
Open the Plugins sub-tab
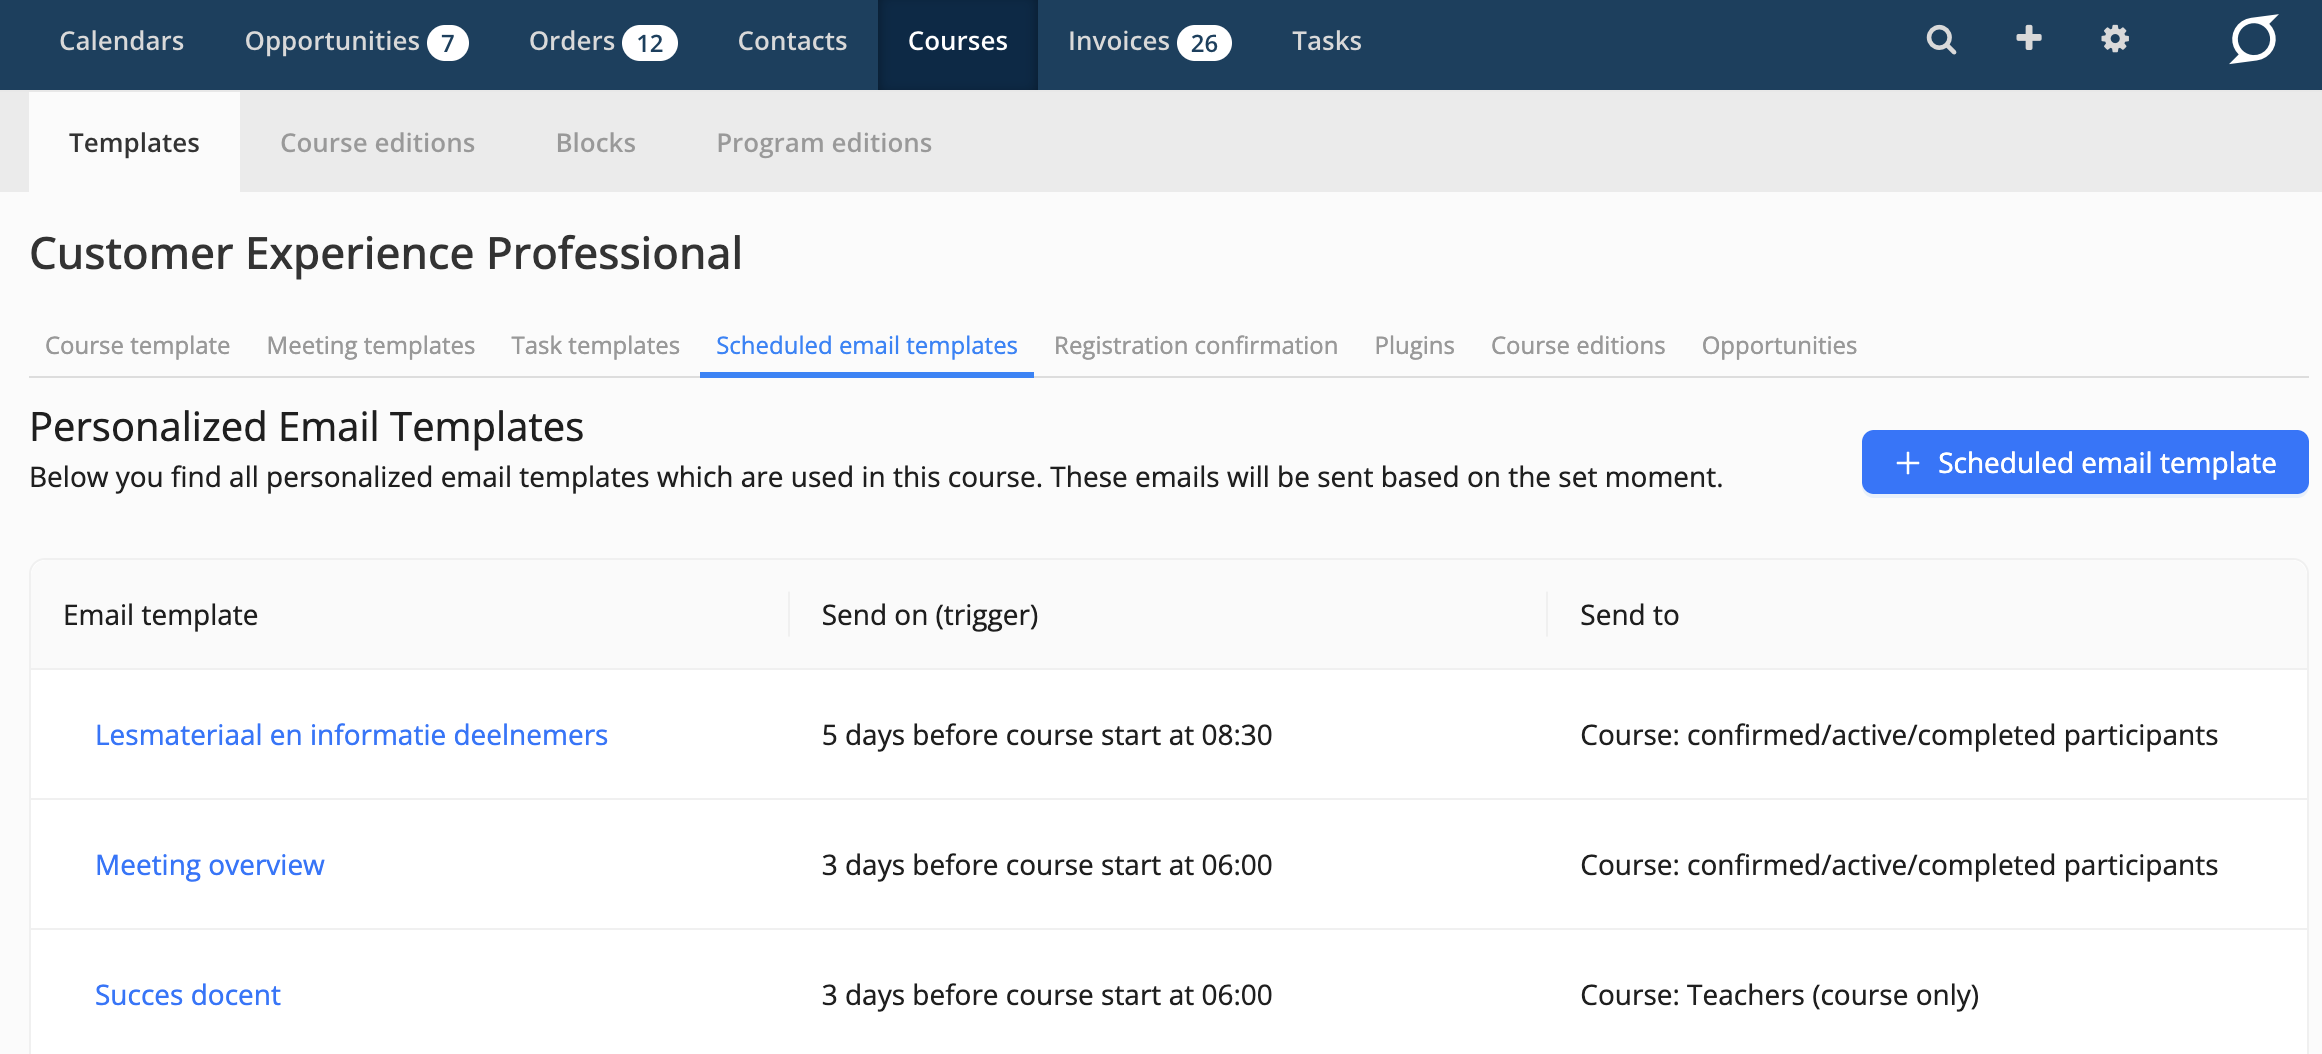tap(1415, 345)
